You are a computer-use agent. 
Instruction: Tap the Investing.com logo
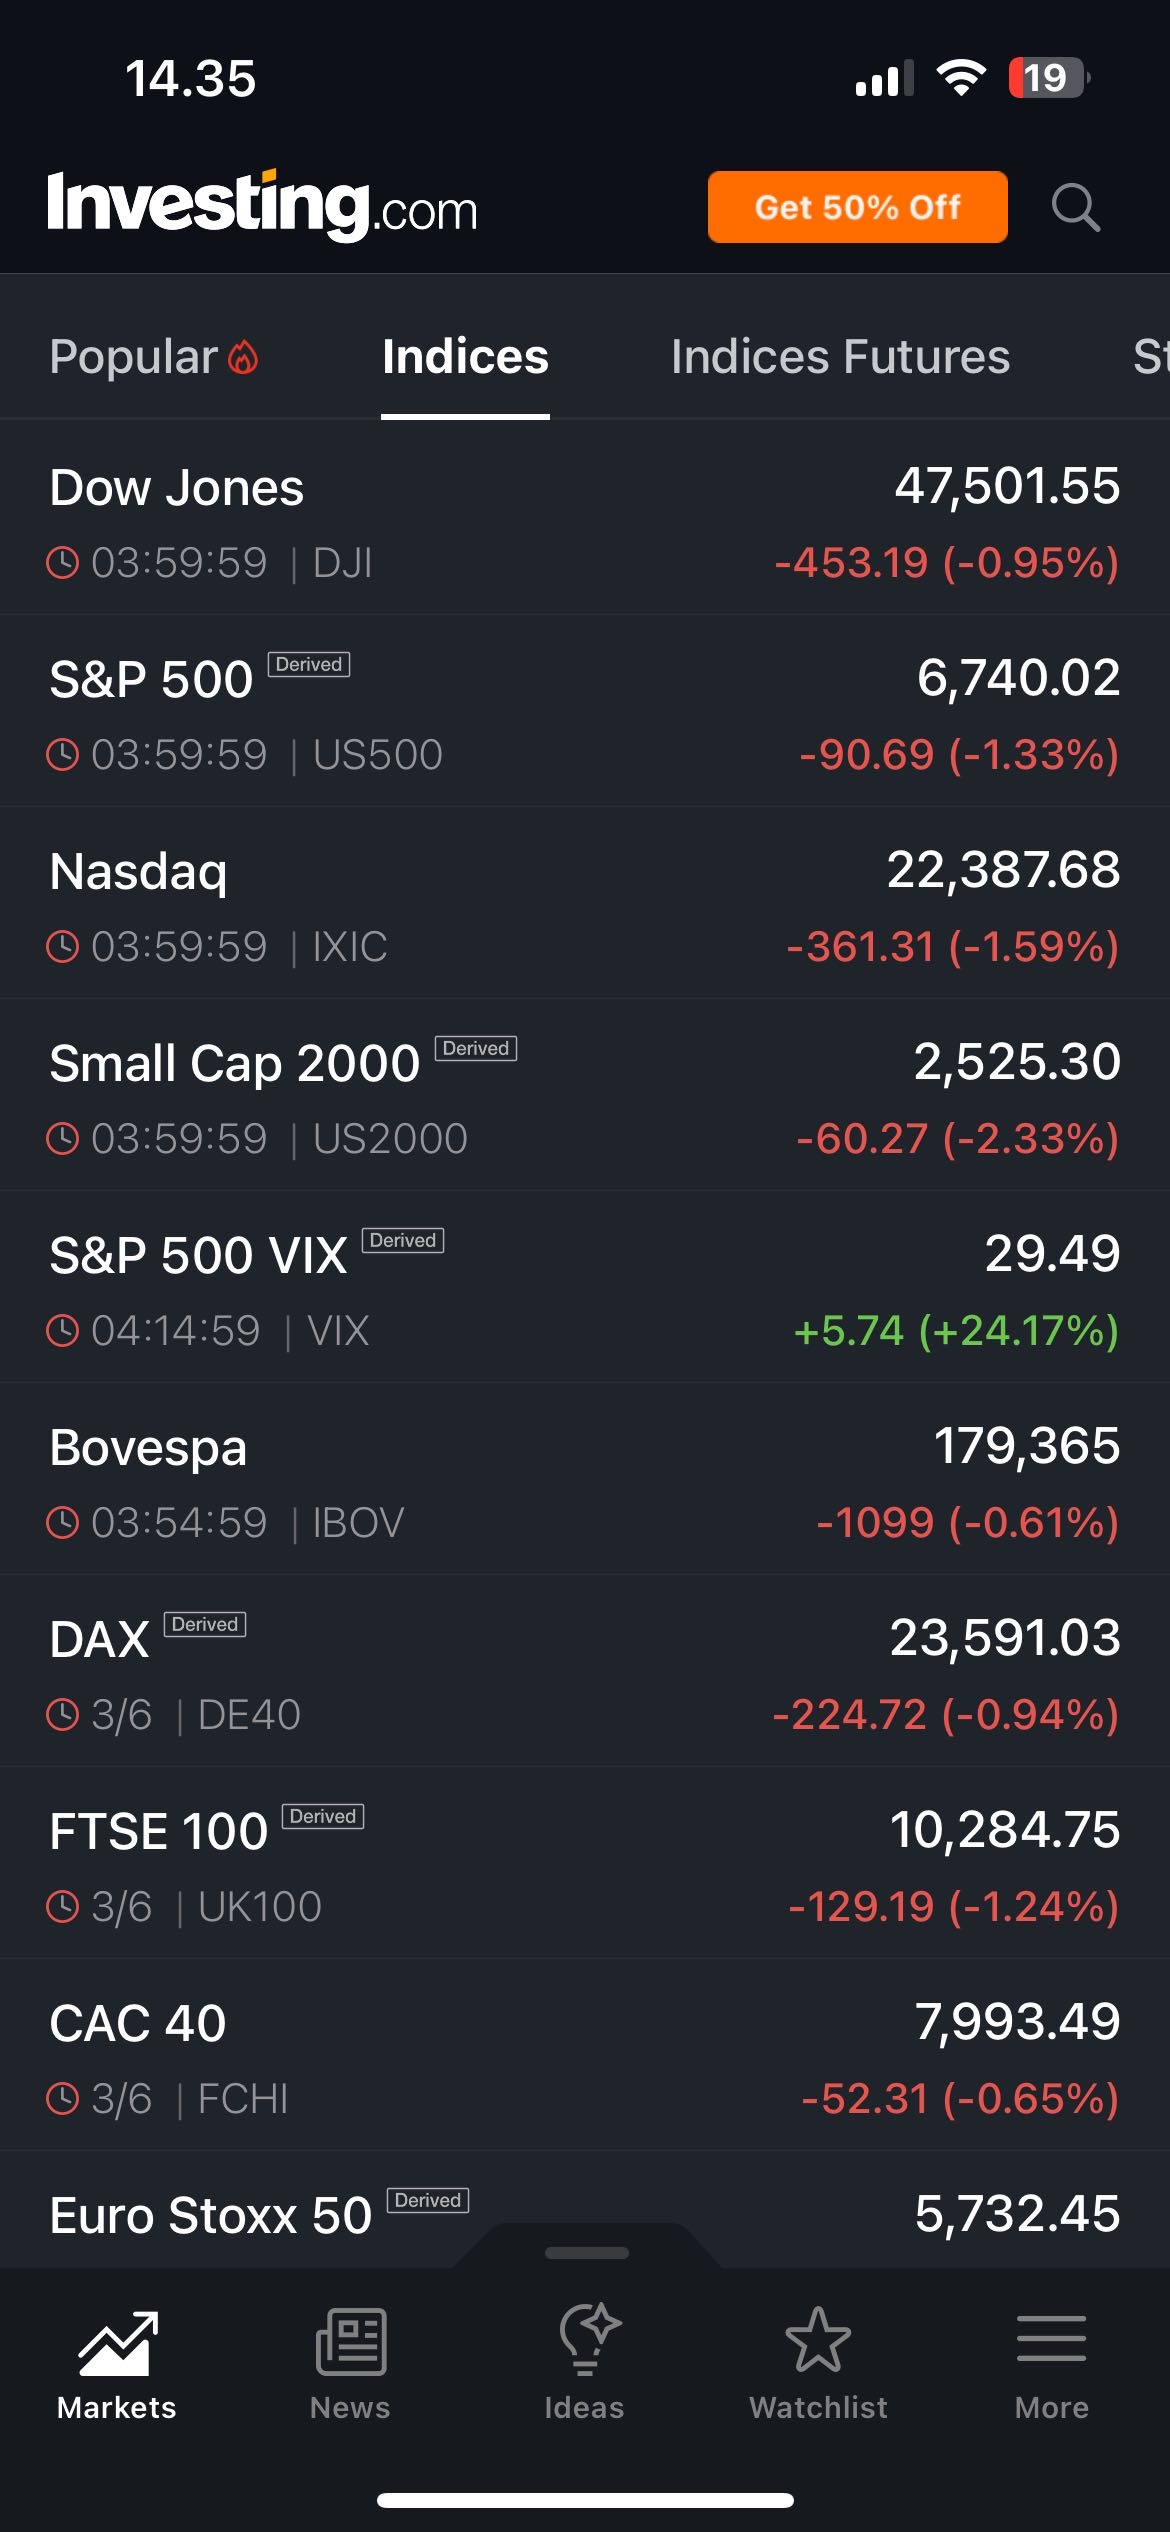[262, 206]
